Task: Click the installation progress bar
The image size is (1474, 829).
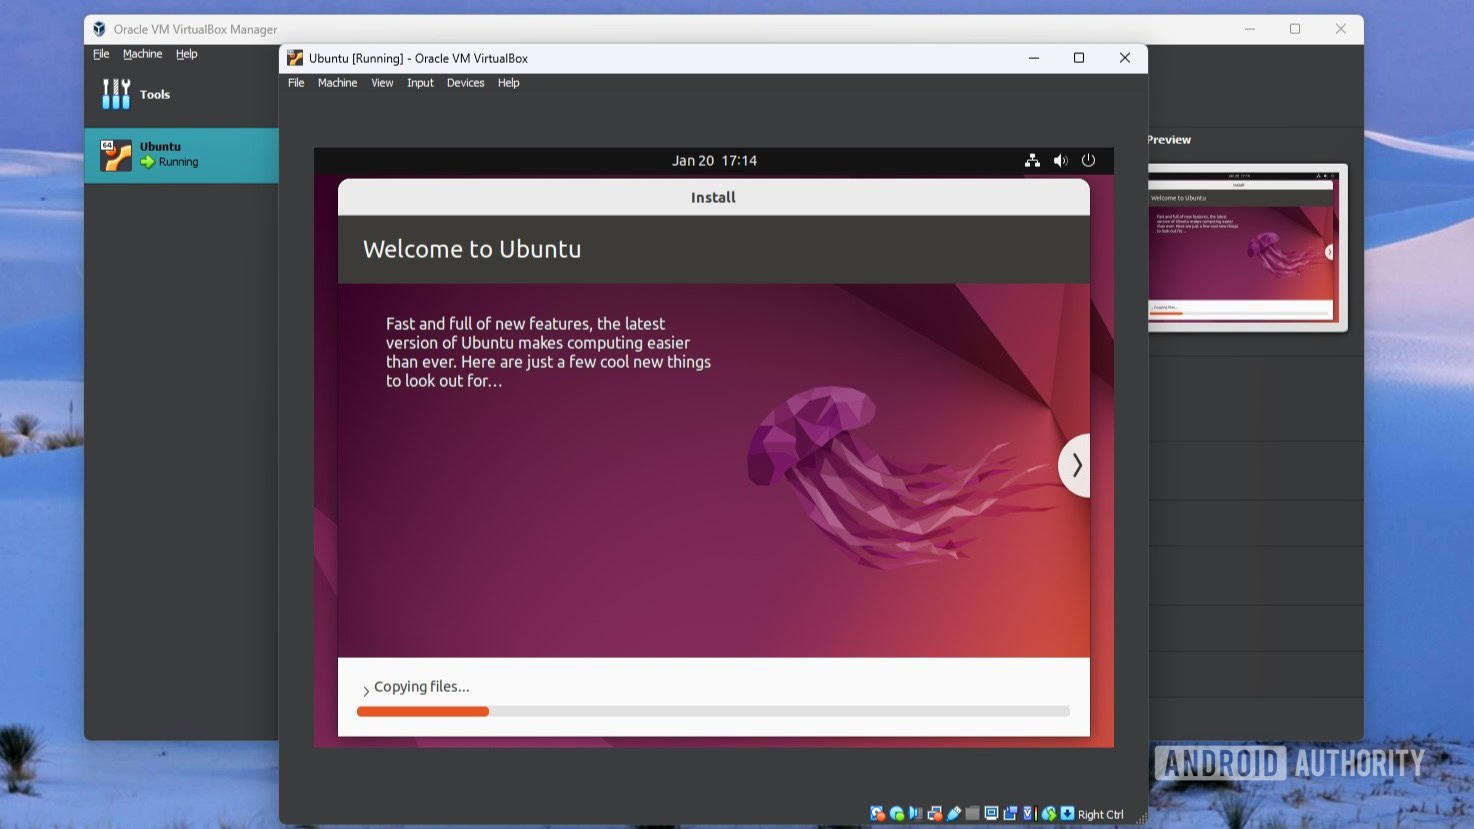Action: coord(712,712)
